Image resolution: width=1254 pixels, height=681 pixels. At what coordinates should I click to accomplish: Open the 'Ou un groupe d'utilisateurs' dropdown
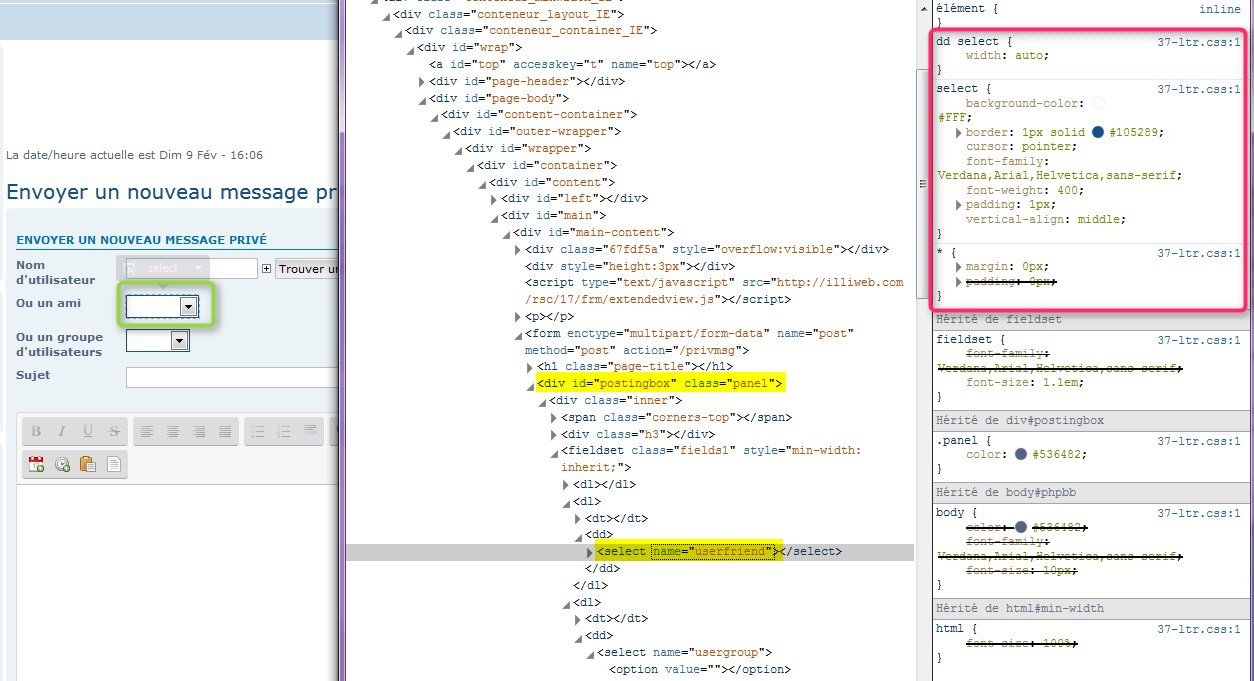pyautogui.click(x=158, y=341)
